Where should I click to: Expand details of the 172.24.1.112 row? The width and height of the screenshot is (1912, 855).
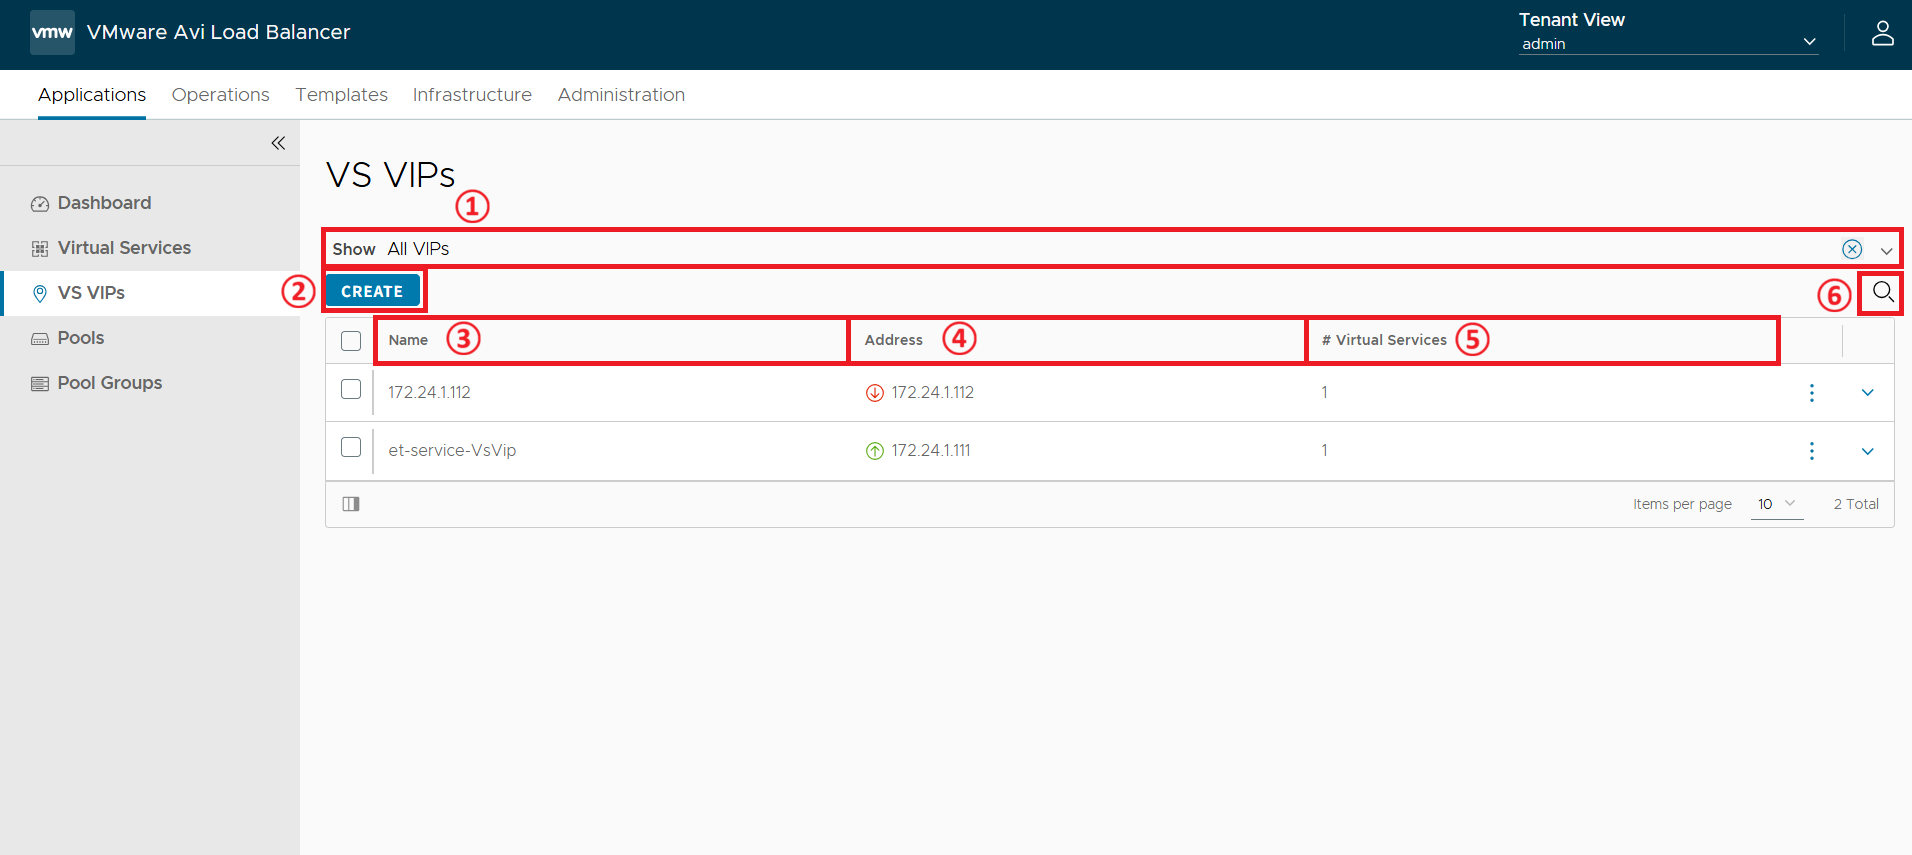pyautogui.click(x=1867, y=393)
